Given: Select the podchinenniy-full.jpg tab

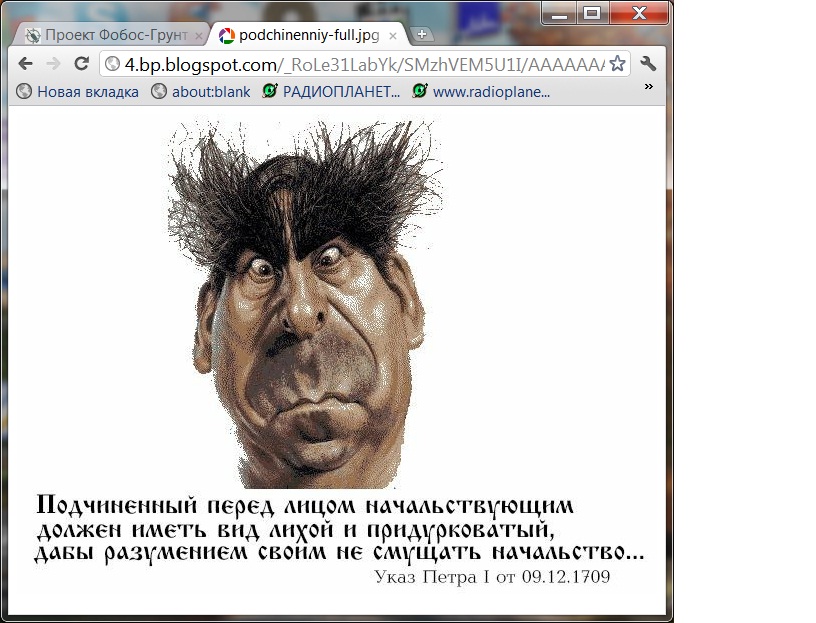Looking at the screenshot, I should [x=308, y=35].
